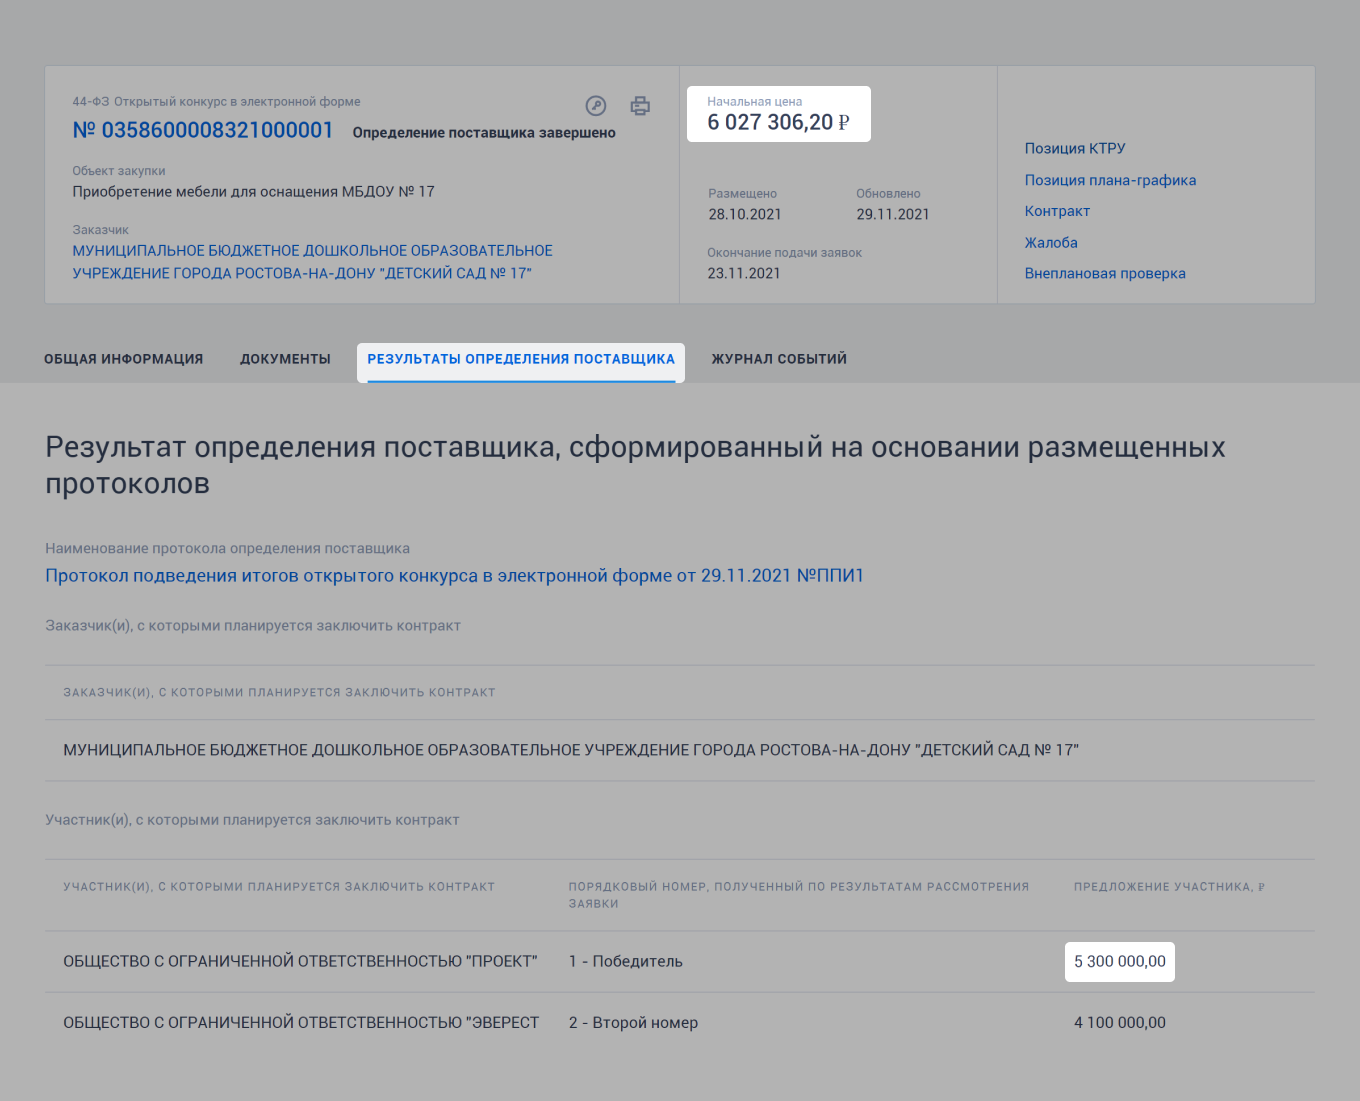Click the 2 - Второй номер cell
This screenshot has height=1101, width=1360.
(633, 1022)
